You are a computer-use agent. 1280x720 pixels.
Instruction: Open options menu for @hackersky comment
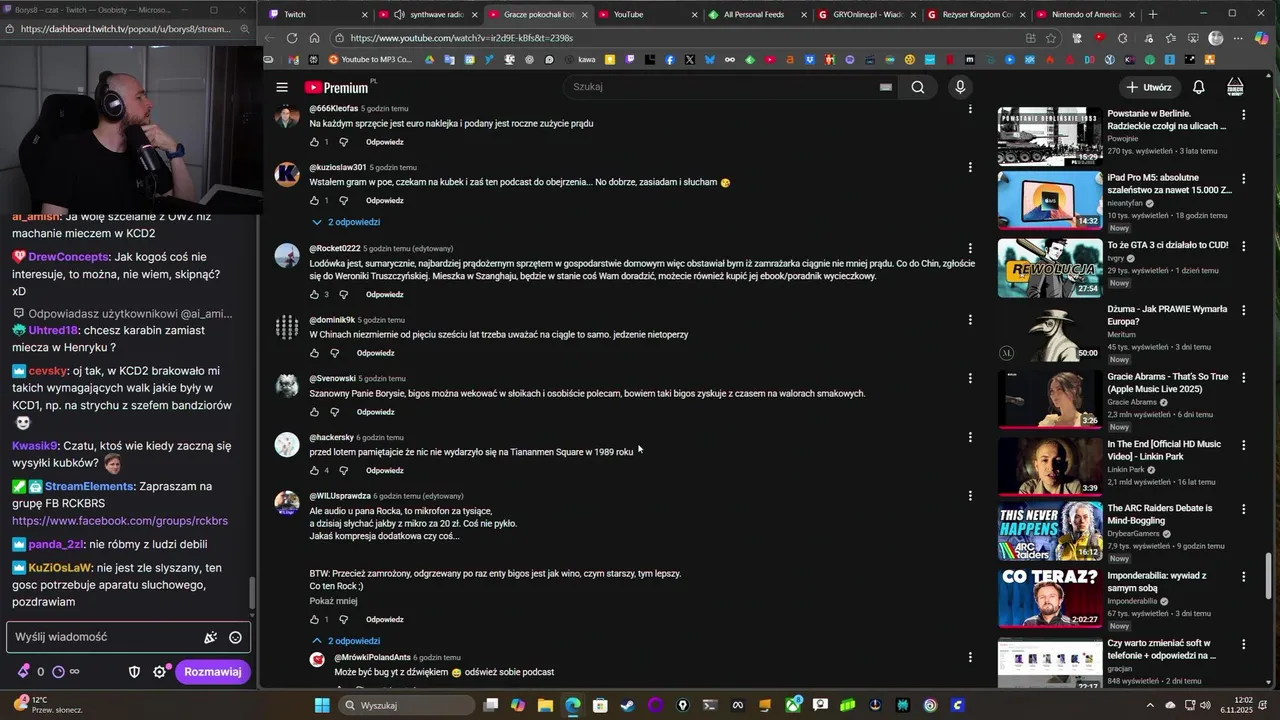pos(970,437)
